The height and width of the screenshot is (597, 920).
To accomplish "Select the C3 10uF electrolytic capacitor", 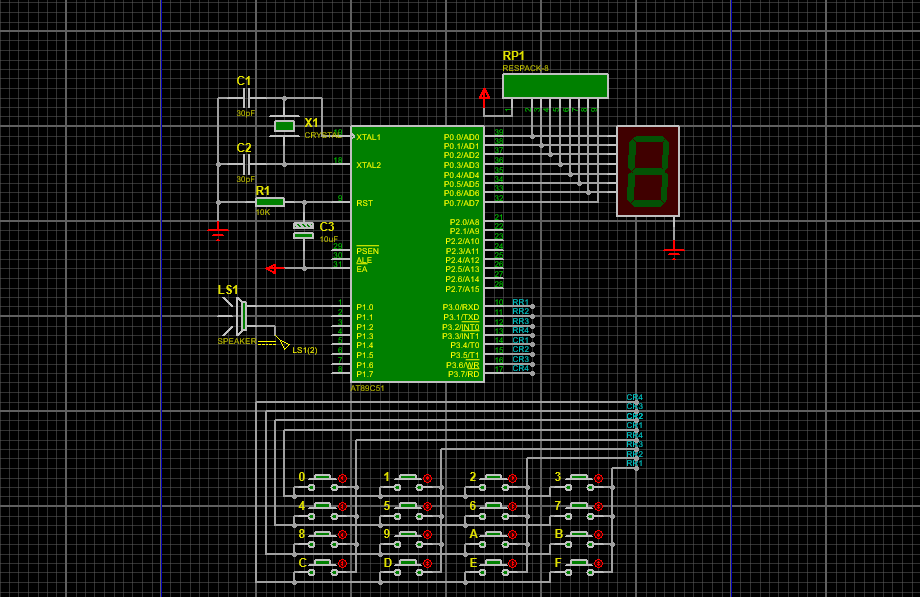I will pyautogui.click(x=303, y=230).
